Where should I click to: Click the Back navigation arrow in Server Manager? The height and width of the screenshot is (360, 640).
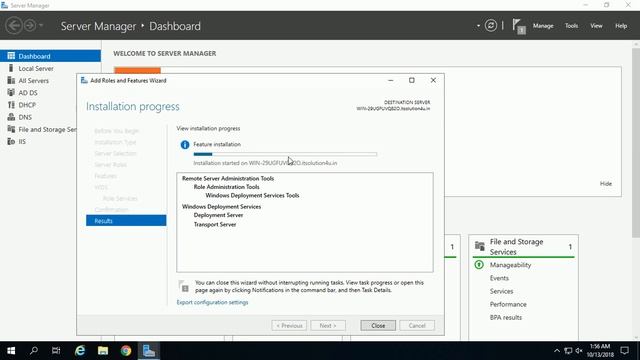[x=14, y=26]
